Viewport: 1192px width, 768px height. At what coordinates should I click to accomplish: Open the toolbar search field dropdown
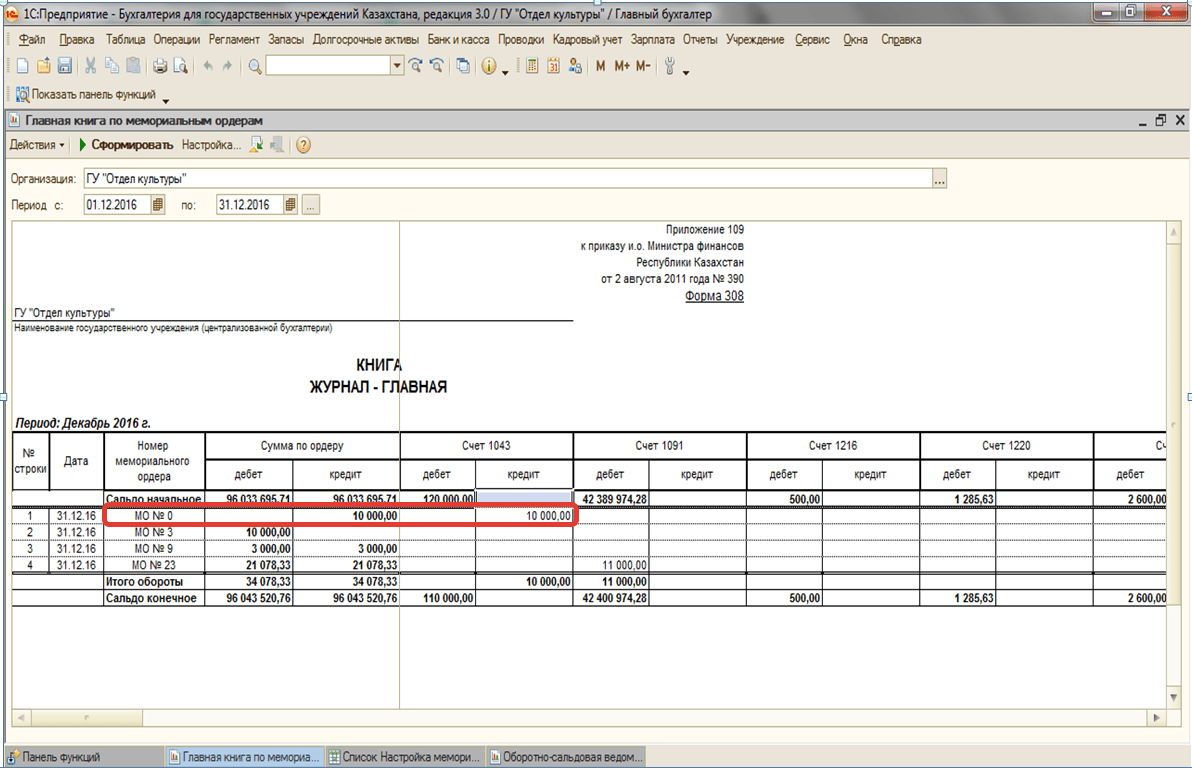397,67
